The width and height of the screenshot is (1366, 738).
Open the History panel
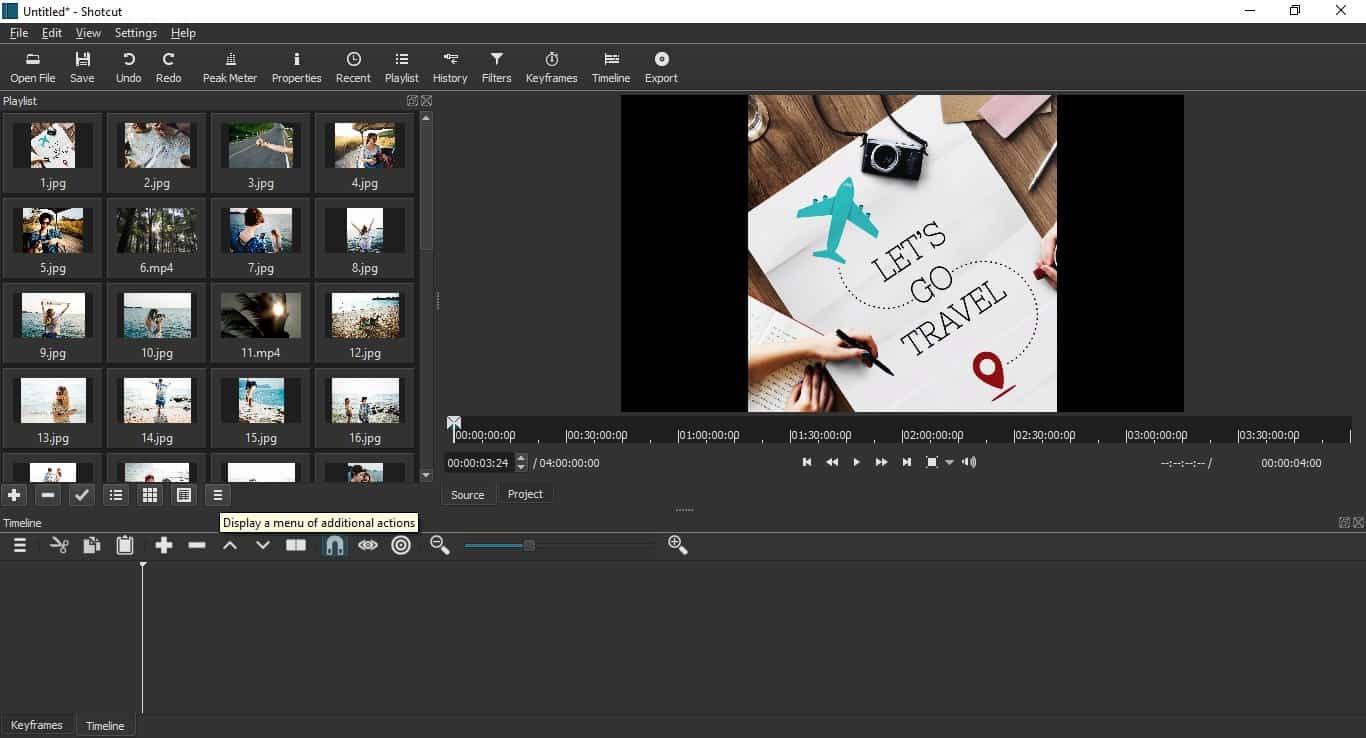[449, 66]
